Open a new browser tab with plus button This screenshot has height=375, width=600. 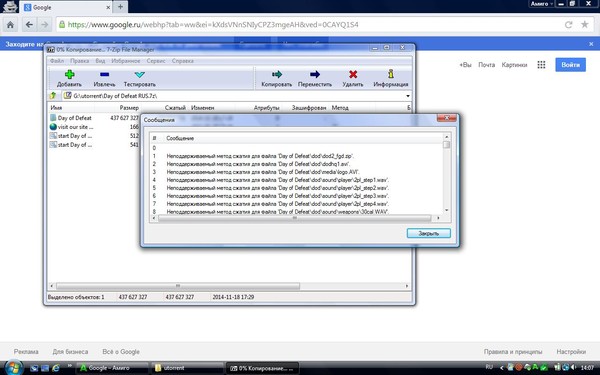pyautogui.click(x=120, y=7)
